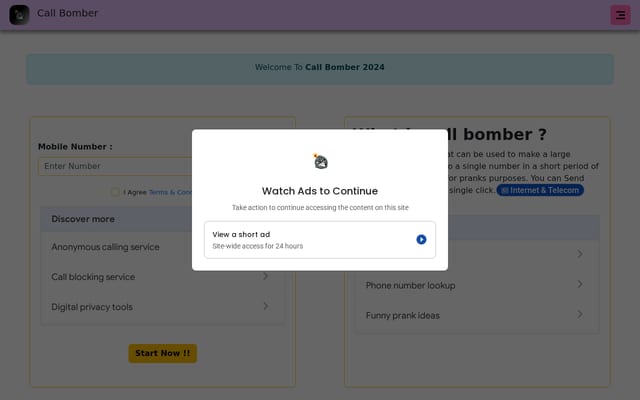Viewport: 640px width, 400px height.
Task: Click the Site-wide access for 24 hours text
Action: pos(258,246)
